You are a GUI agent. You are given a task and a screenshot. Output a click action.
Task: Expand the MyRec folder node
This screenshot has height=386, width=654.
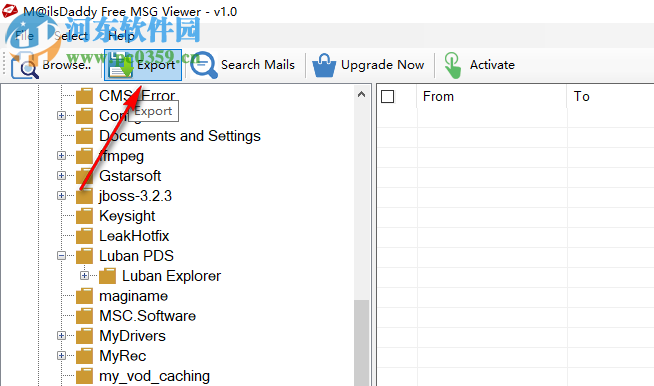(x=61, y=356)
